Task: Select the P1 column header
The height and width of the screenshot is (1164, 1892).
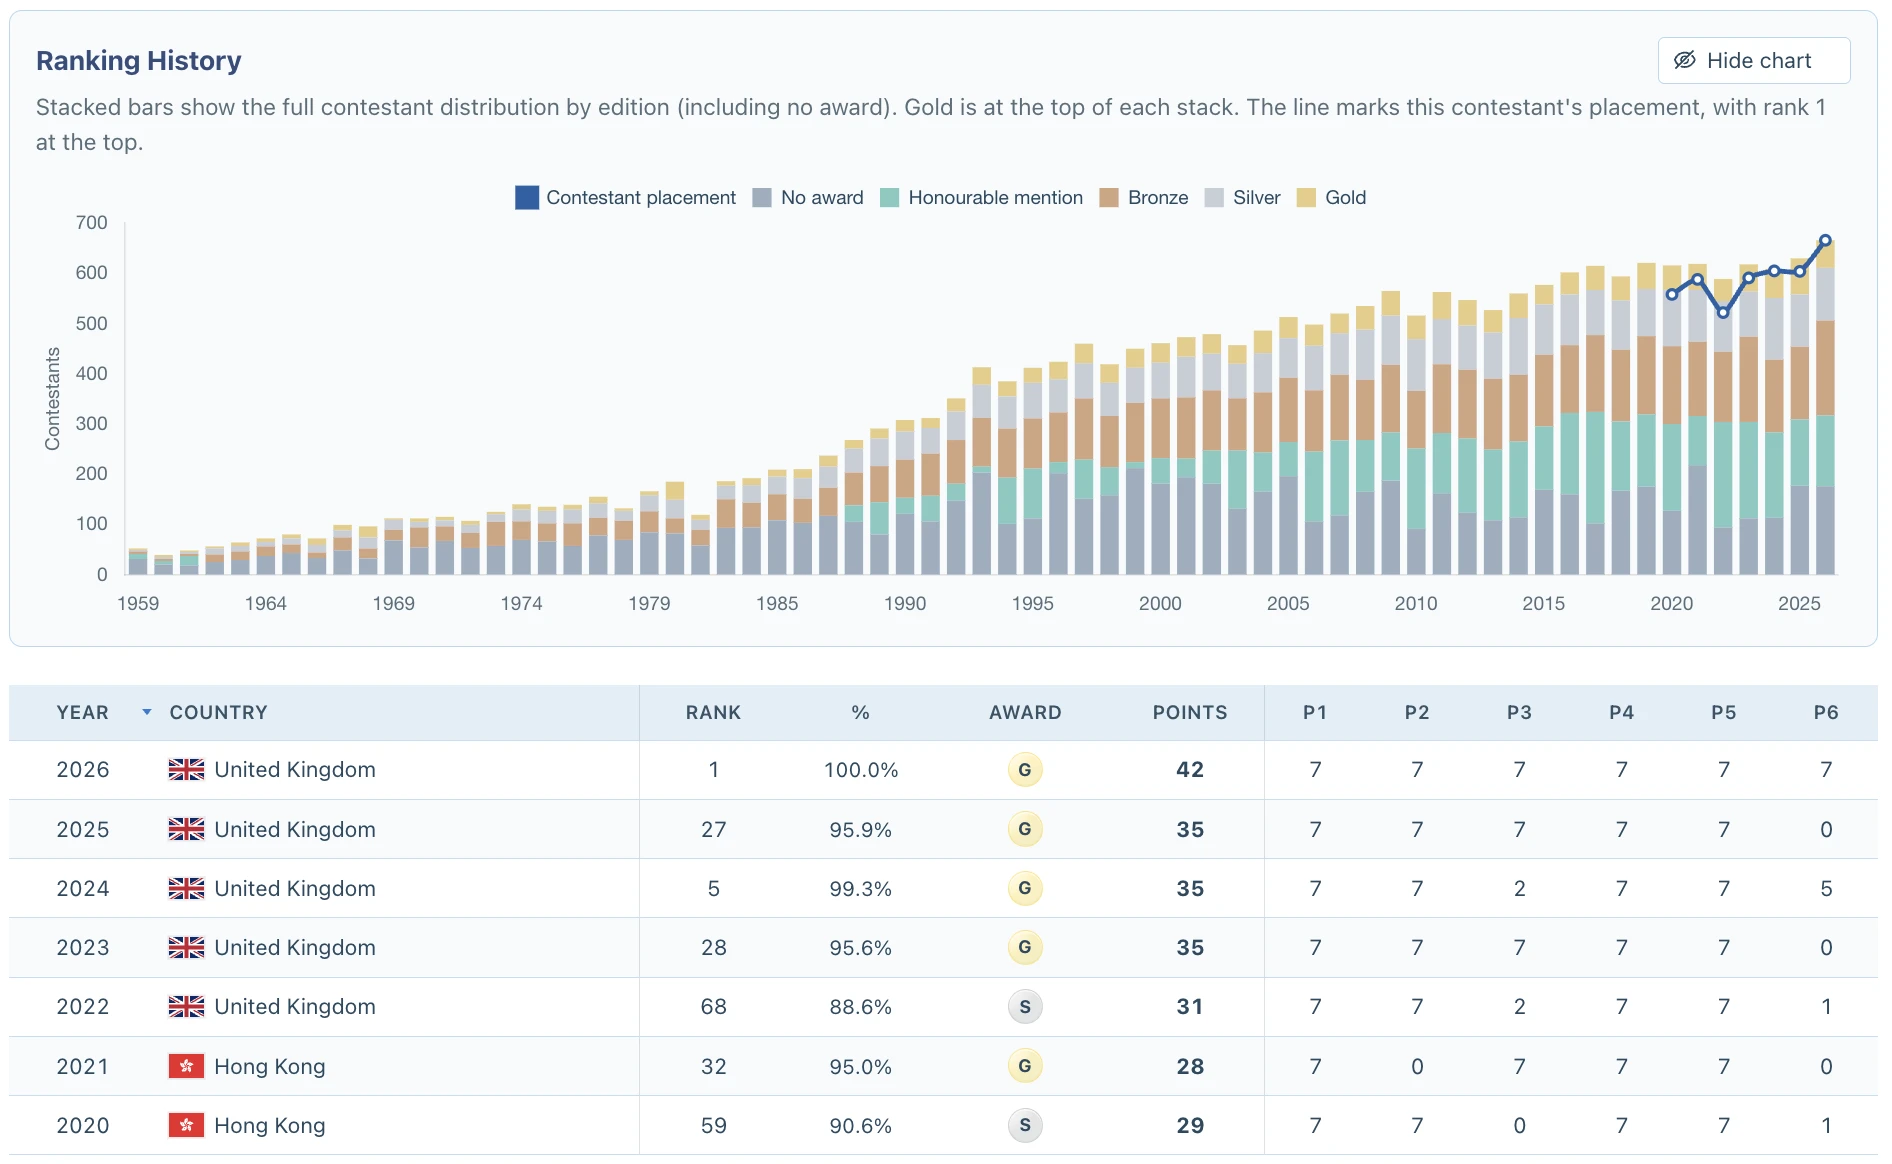Action: pos(1315,713)
